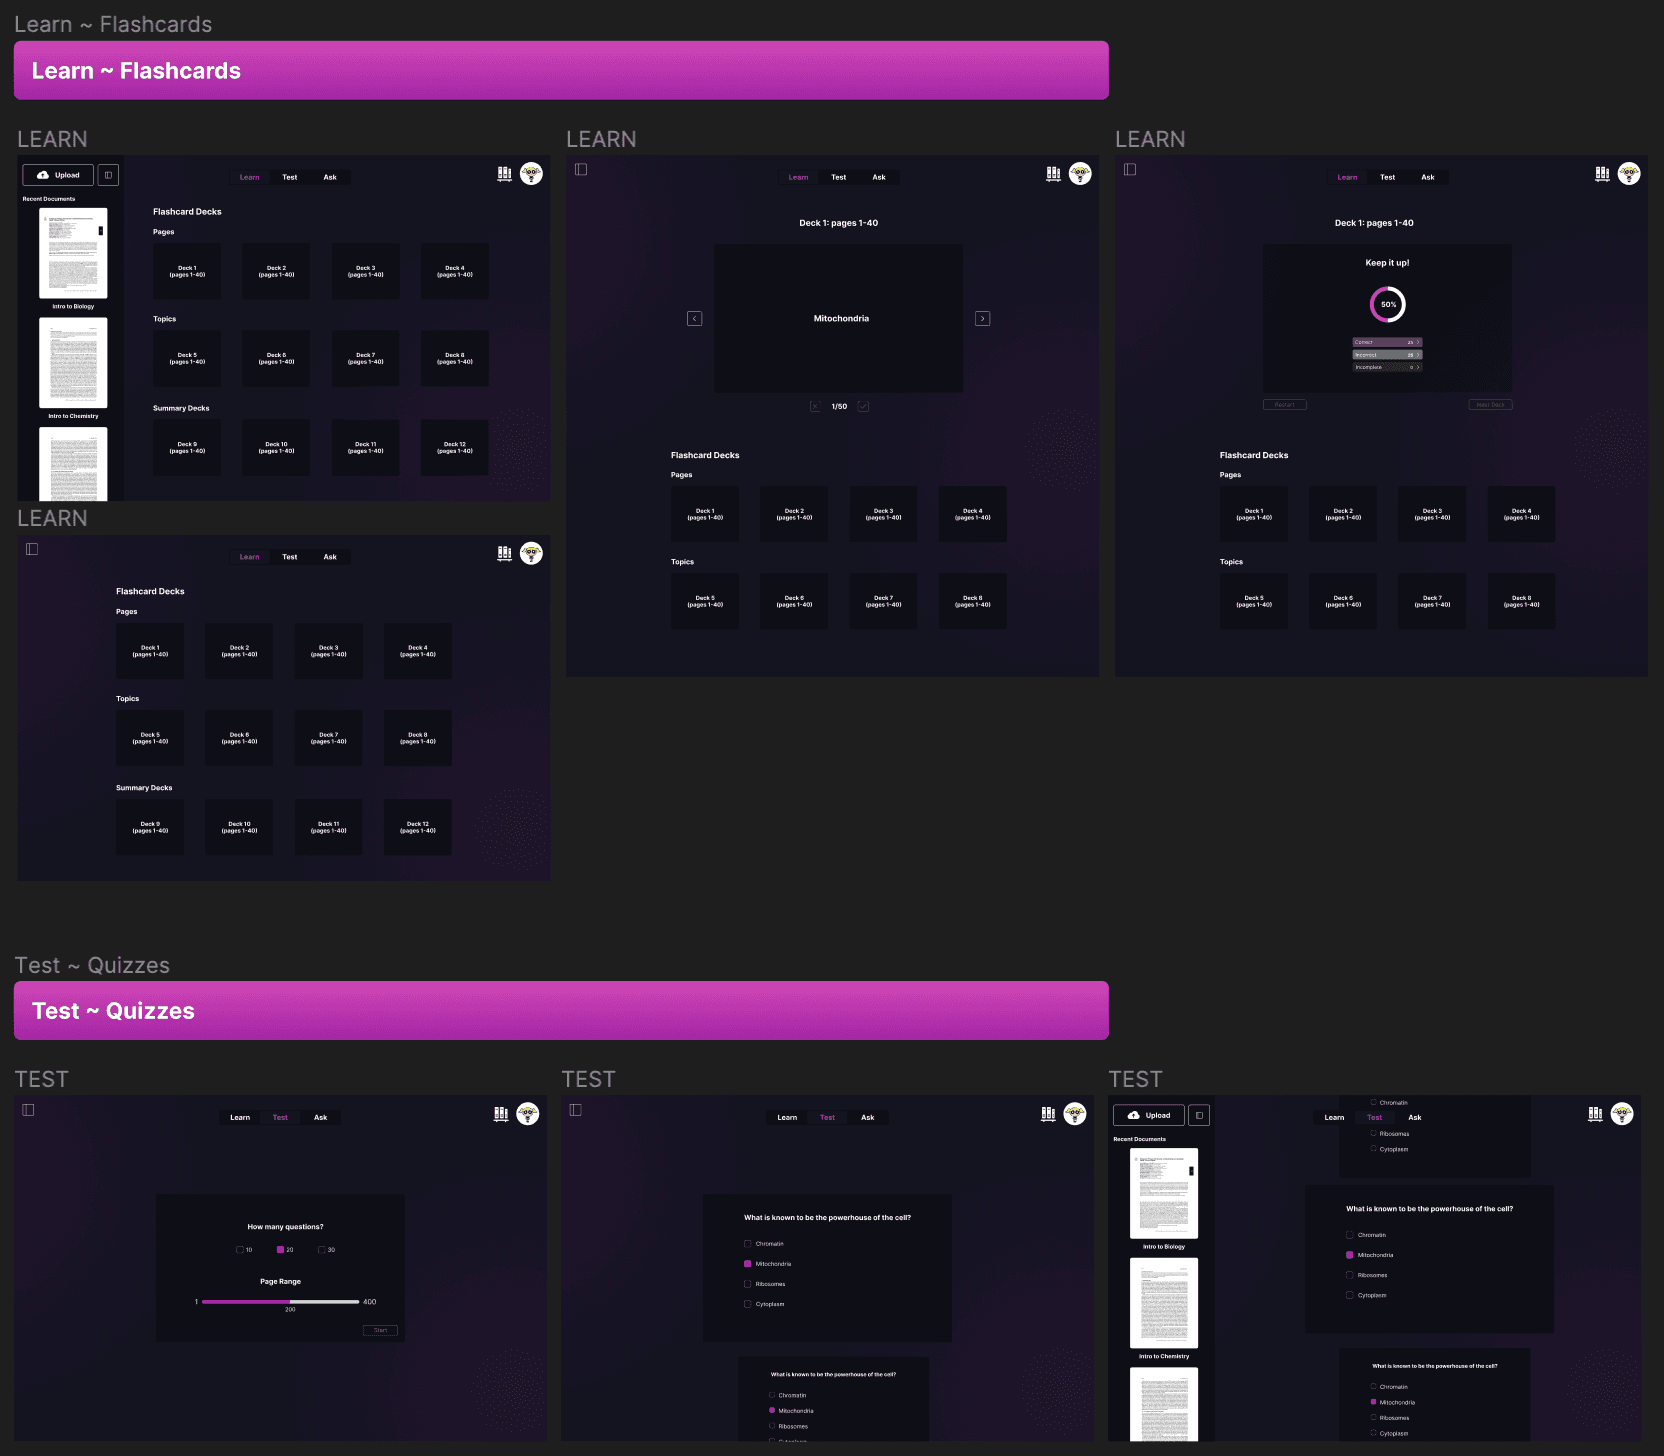Check Ribosomes in first question, collapsed-sidebar TEST frame
The width and height of the screenshot is (1664, 1456).
click(747, 1284)
